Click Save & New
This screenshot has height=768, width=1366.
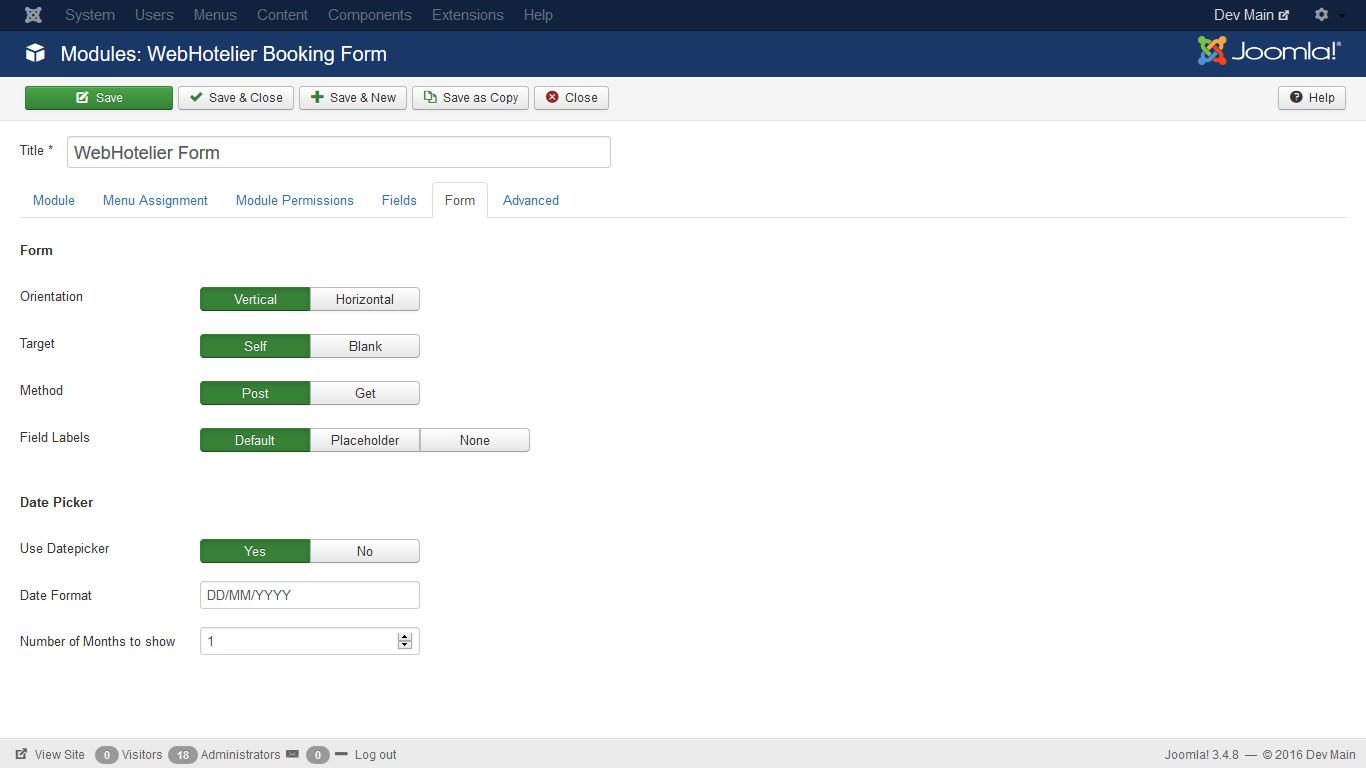[x=353, y=97]
